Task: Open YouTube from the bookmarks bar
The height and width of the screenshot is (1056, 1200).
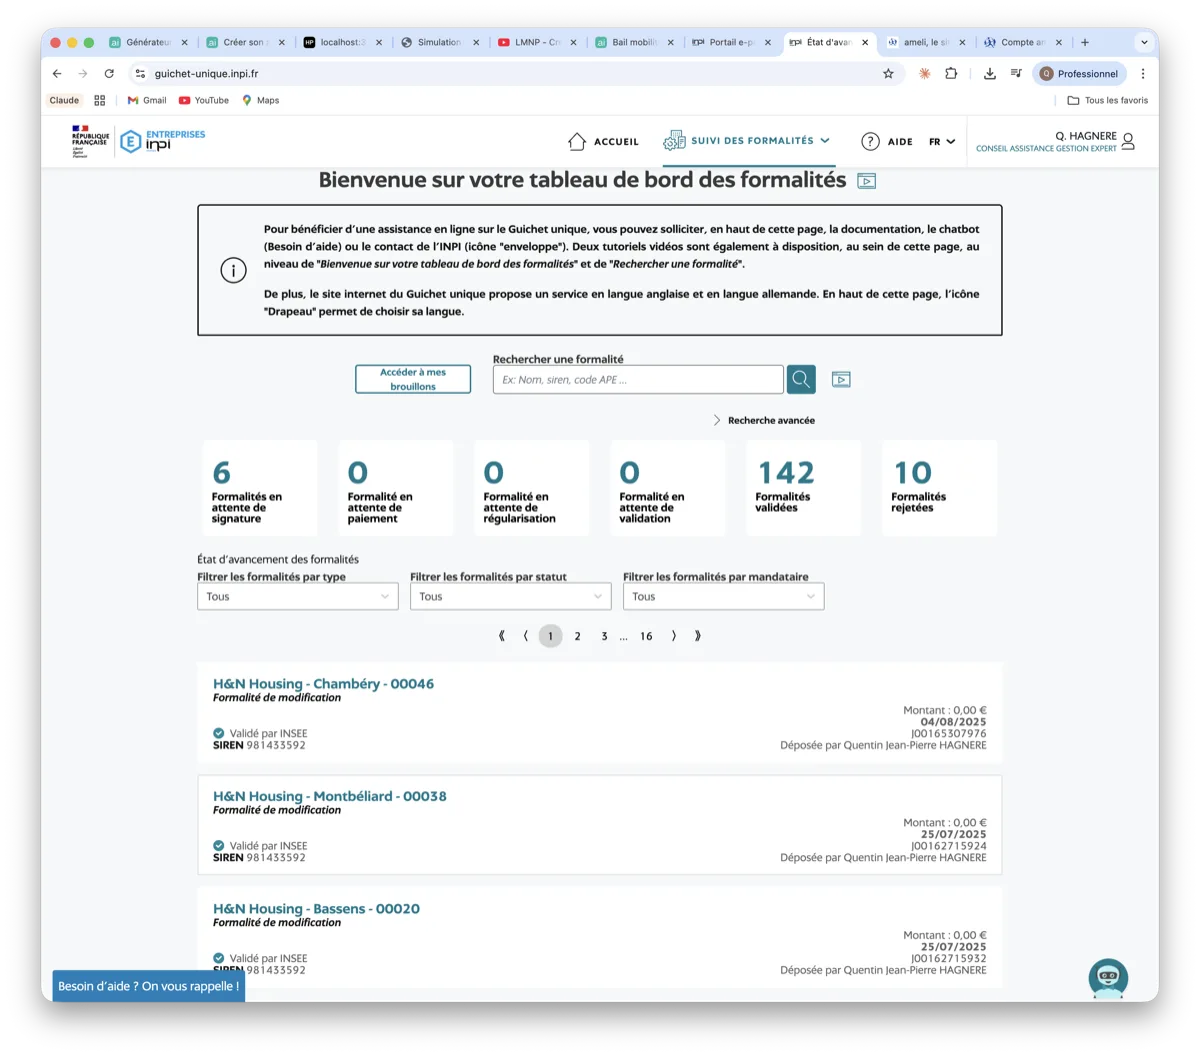Action: (203, 100)
